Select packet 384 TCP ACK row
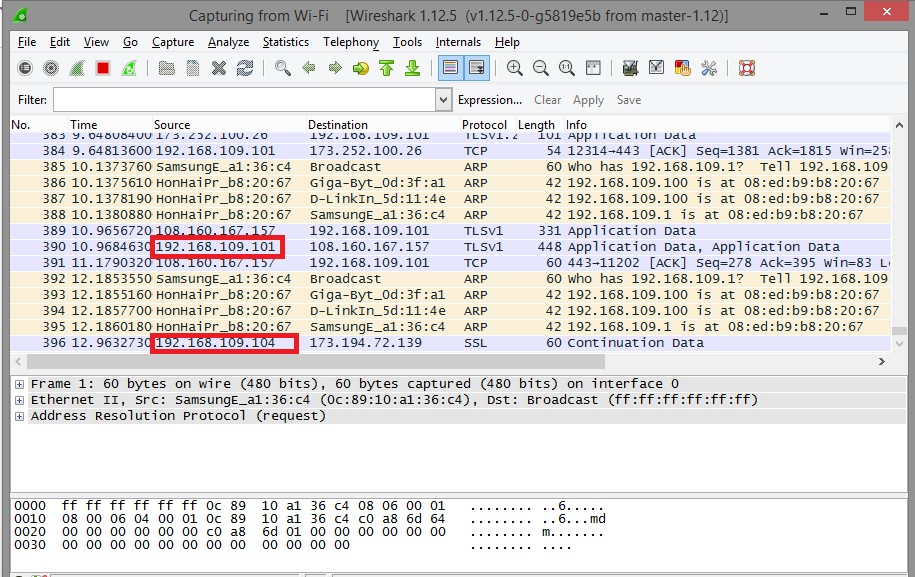This screenshot has width=915, height=577. tap(450, 151)
